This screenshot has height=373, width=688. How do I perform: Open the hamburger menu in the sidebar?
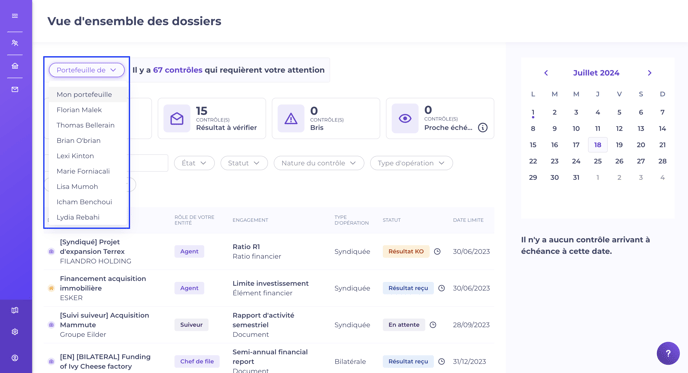coord(15,16)
